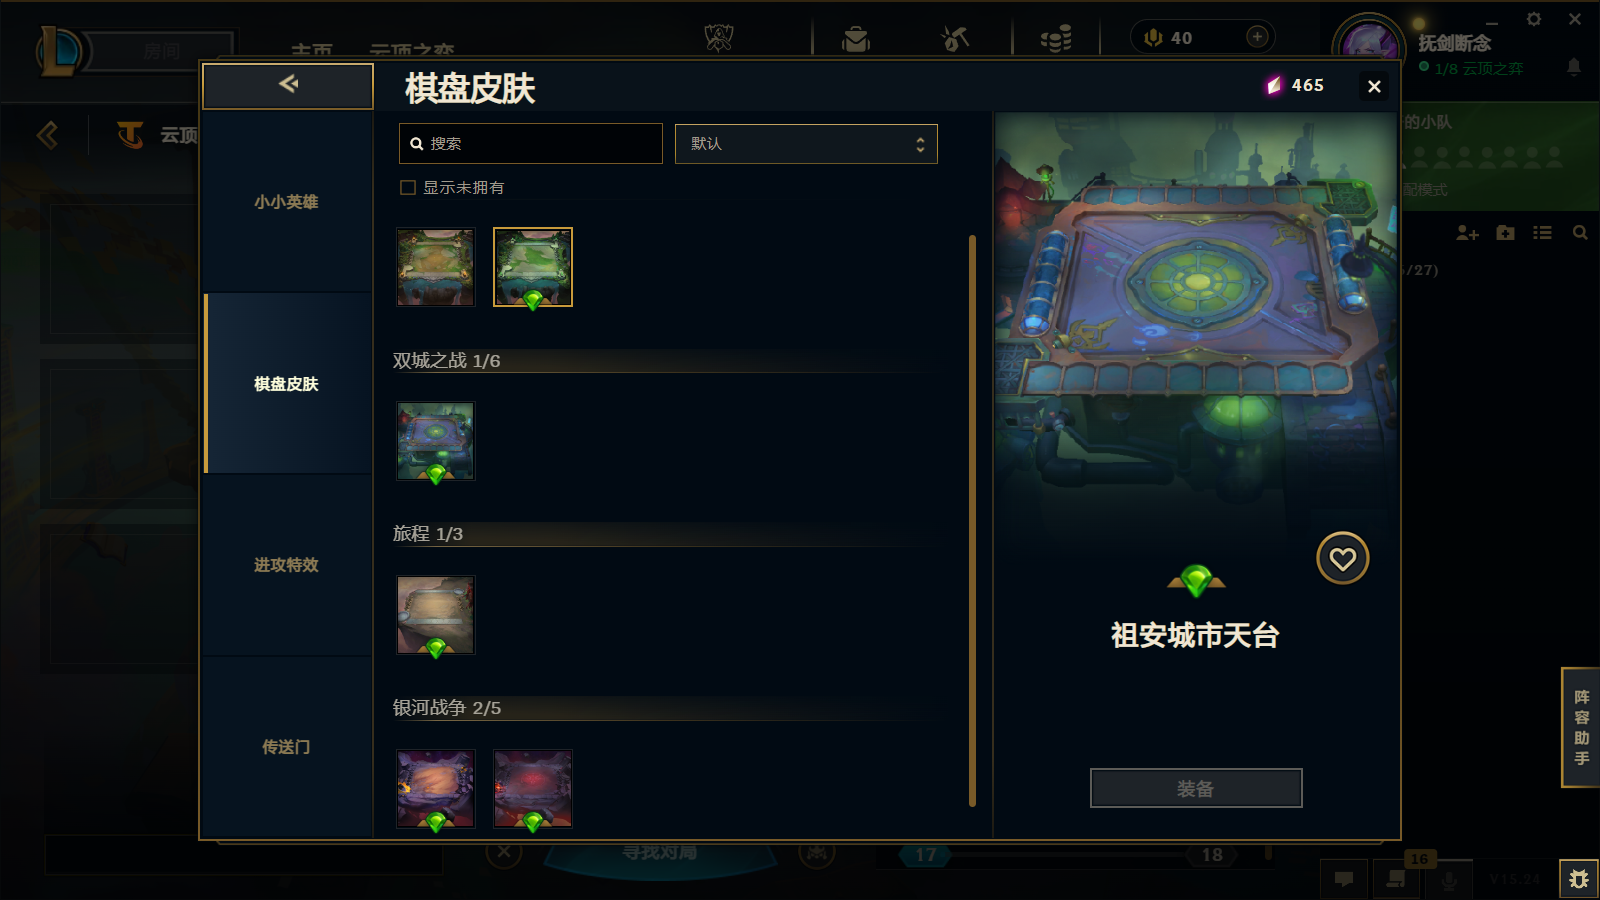Click the skin list vertical scrollbar
Image resolution: width=1600 pixels, height=900 pixels.
coord(972,520)
